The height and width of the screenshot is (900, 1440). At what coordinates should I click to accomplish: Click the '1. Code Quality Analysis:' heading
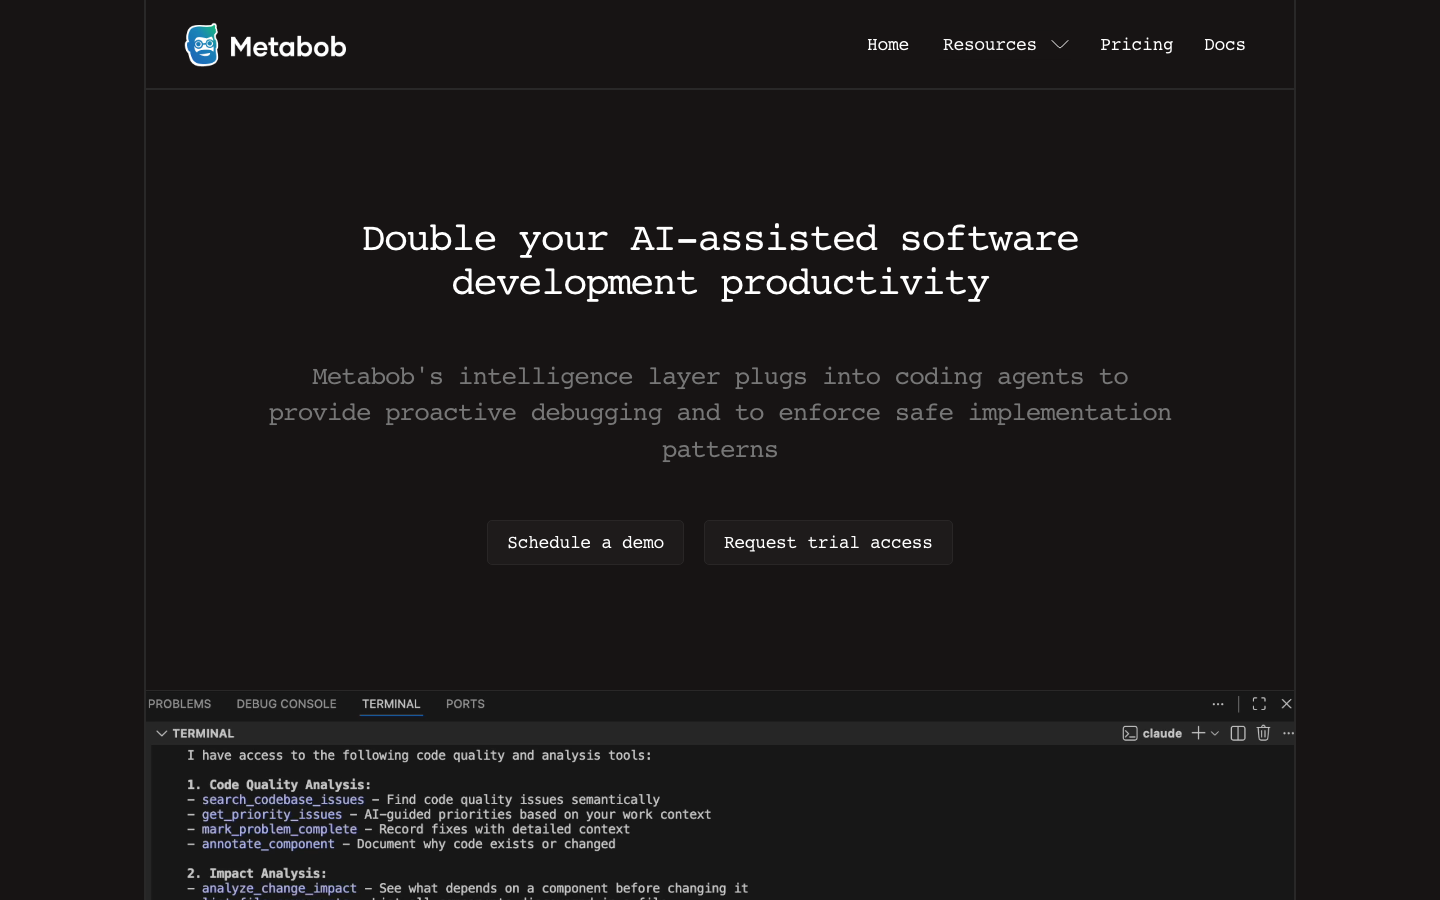[x=279, y=785]
